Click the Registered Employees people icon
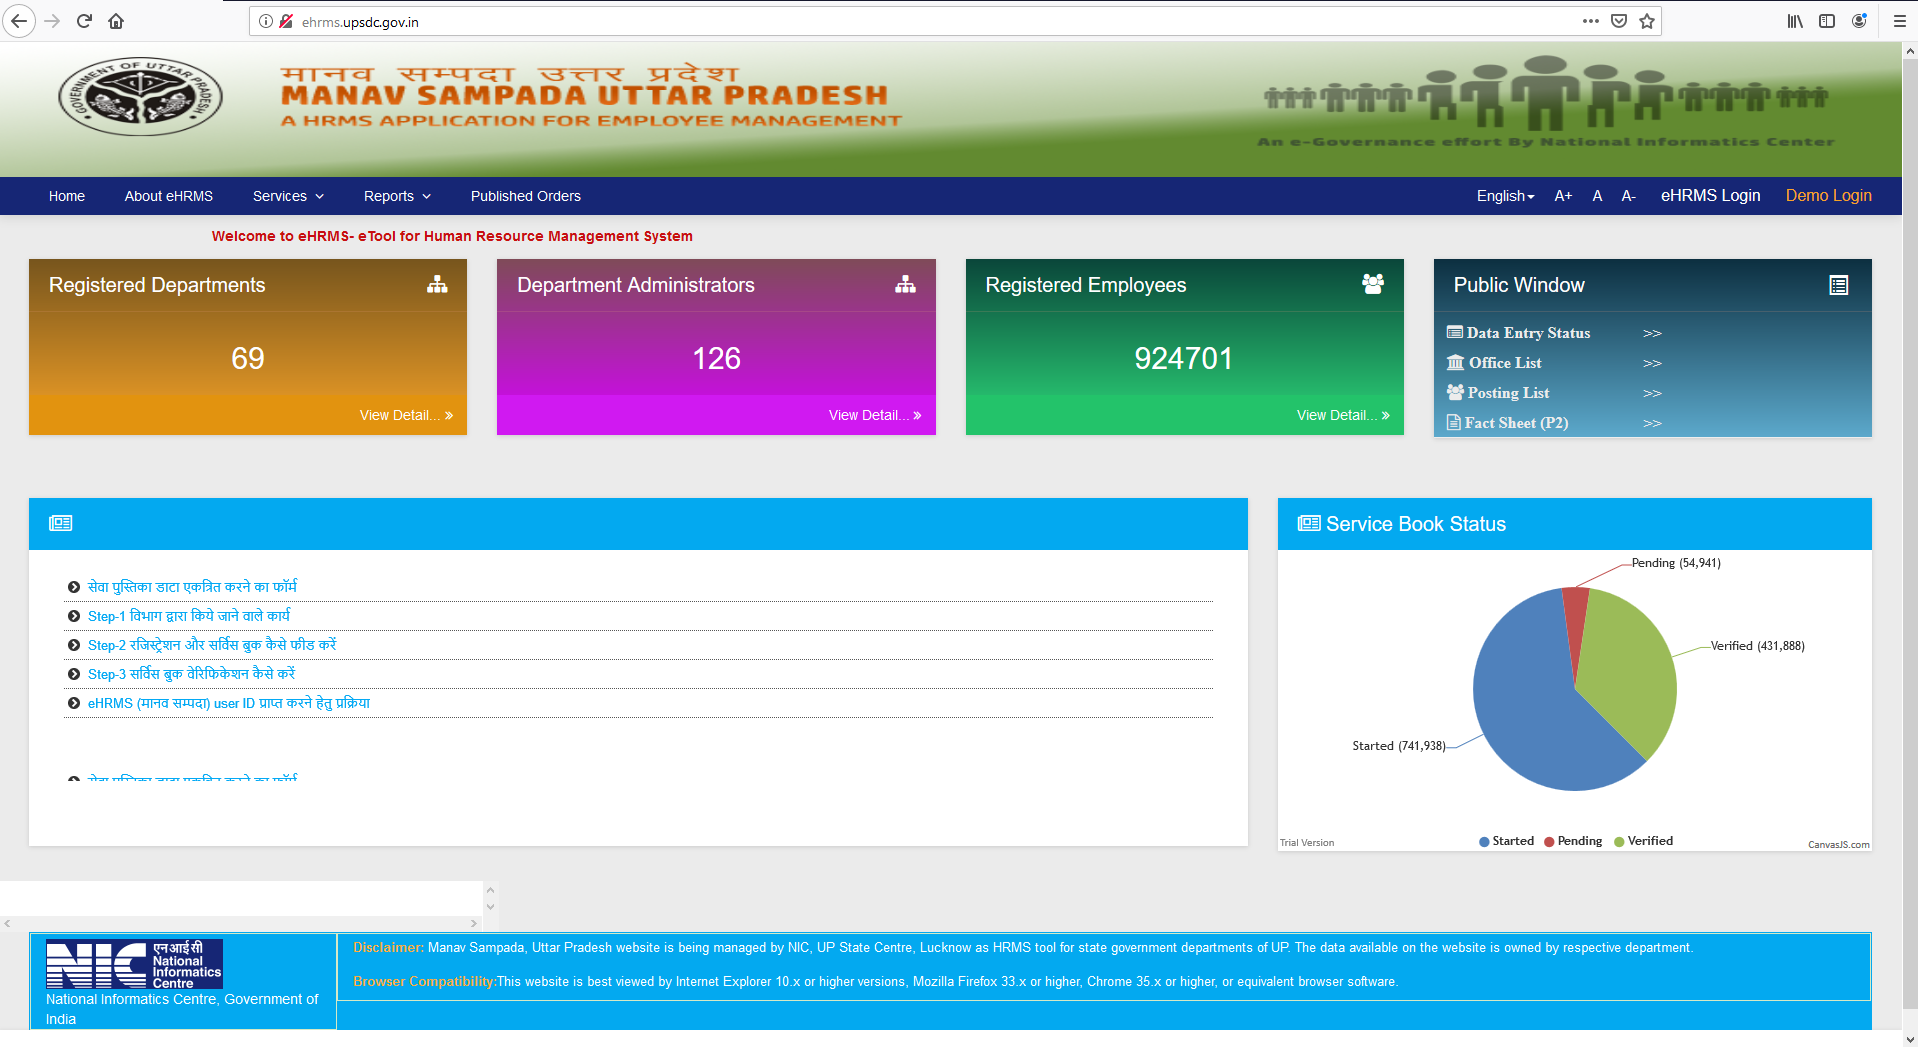 (1373, 284)
